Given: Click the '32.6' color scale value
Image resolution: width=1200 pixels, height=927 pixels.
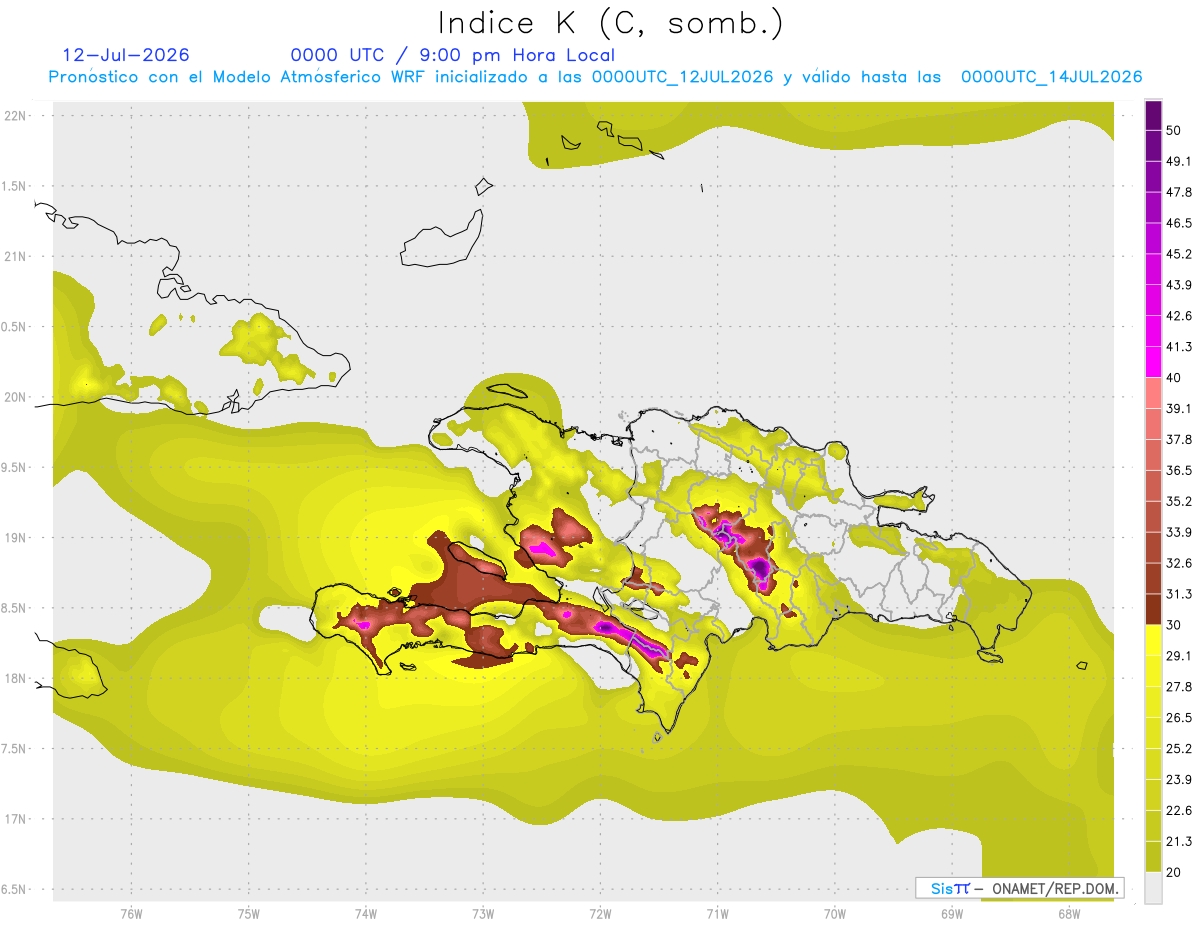Looking at the screenshot, I should tap(1179, 563).
